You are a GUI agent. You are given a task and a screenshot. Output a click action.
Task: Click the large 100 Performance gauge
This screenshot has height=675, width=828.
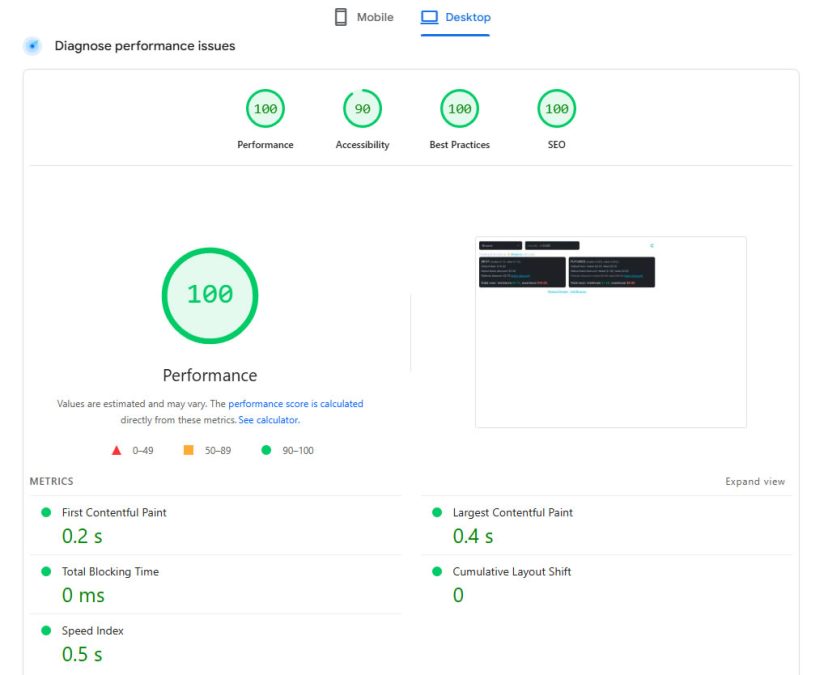[210, 295]
